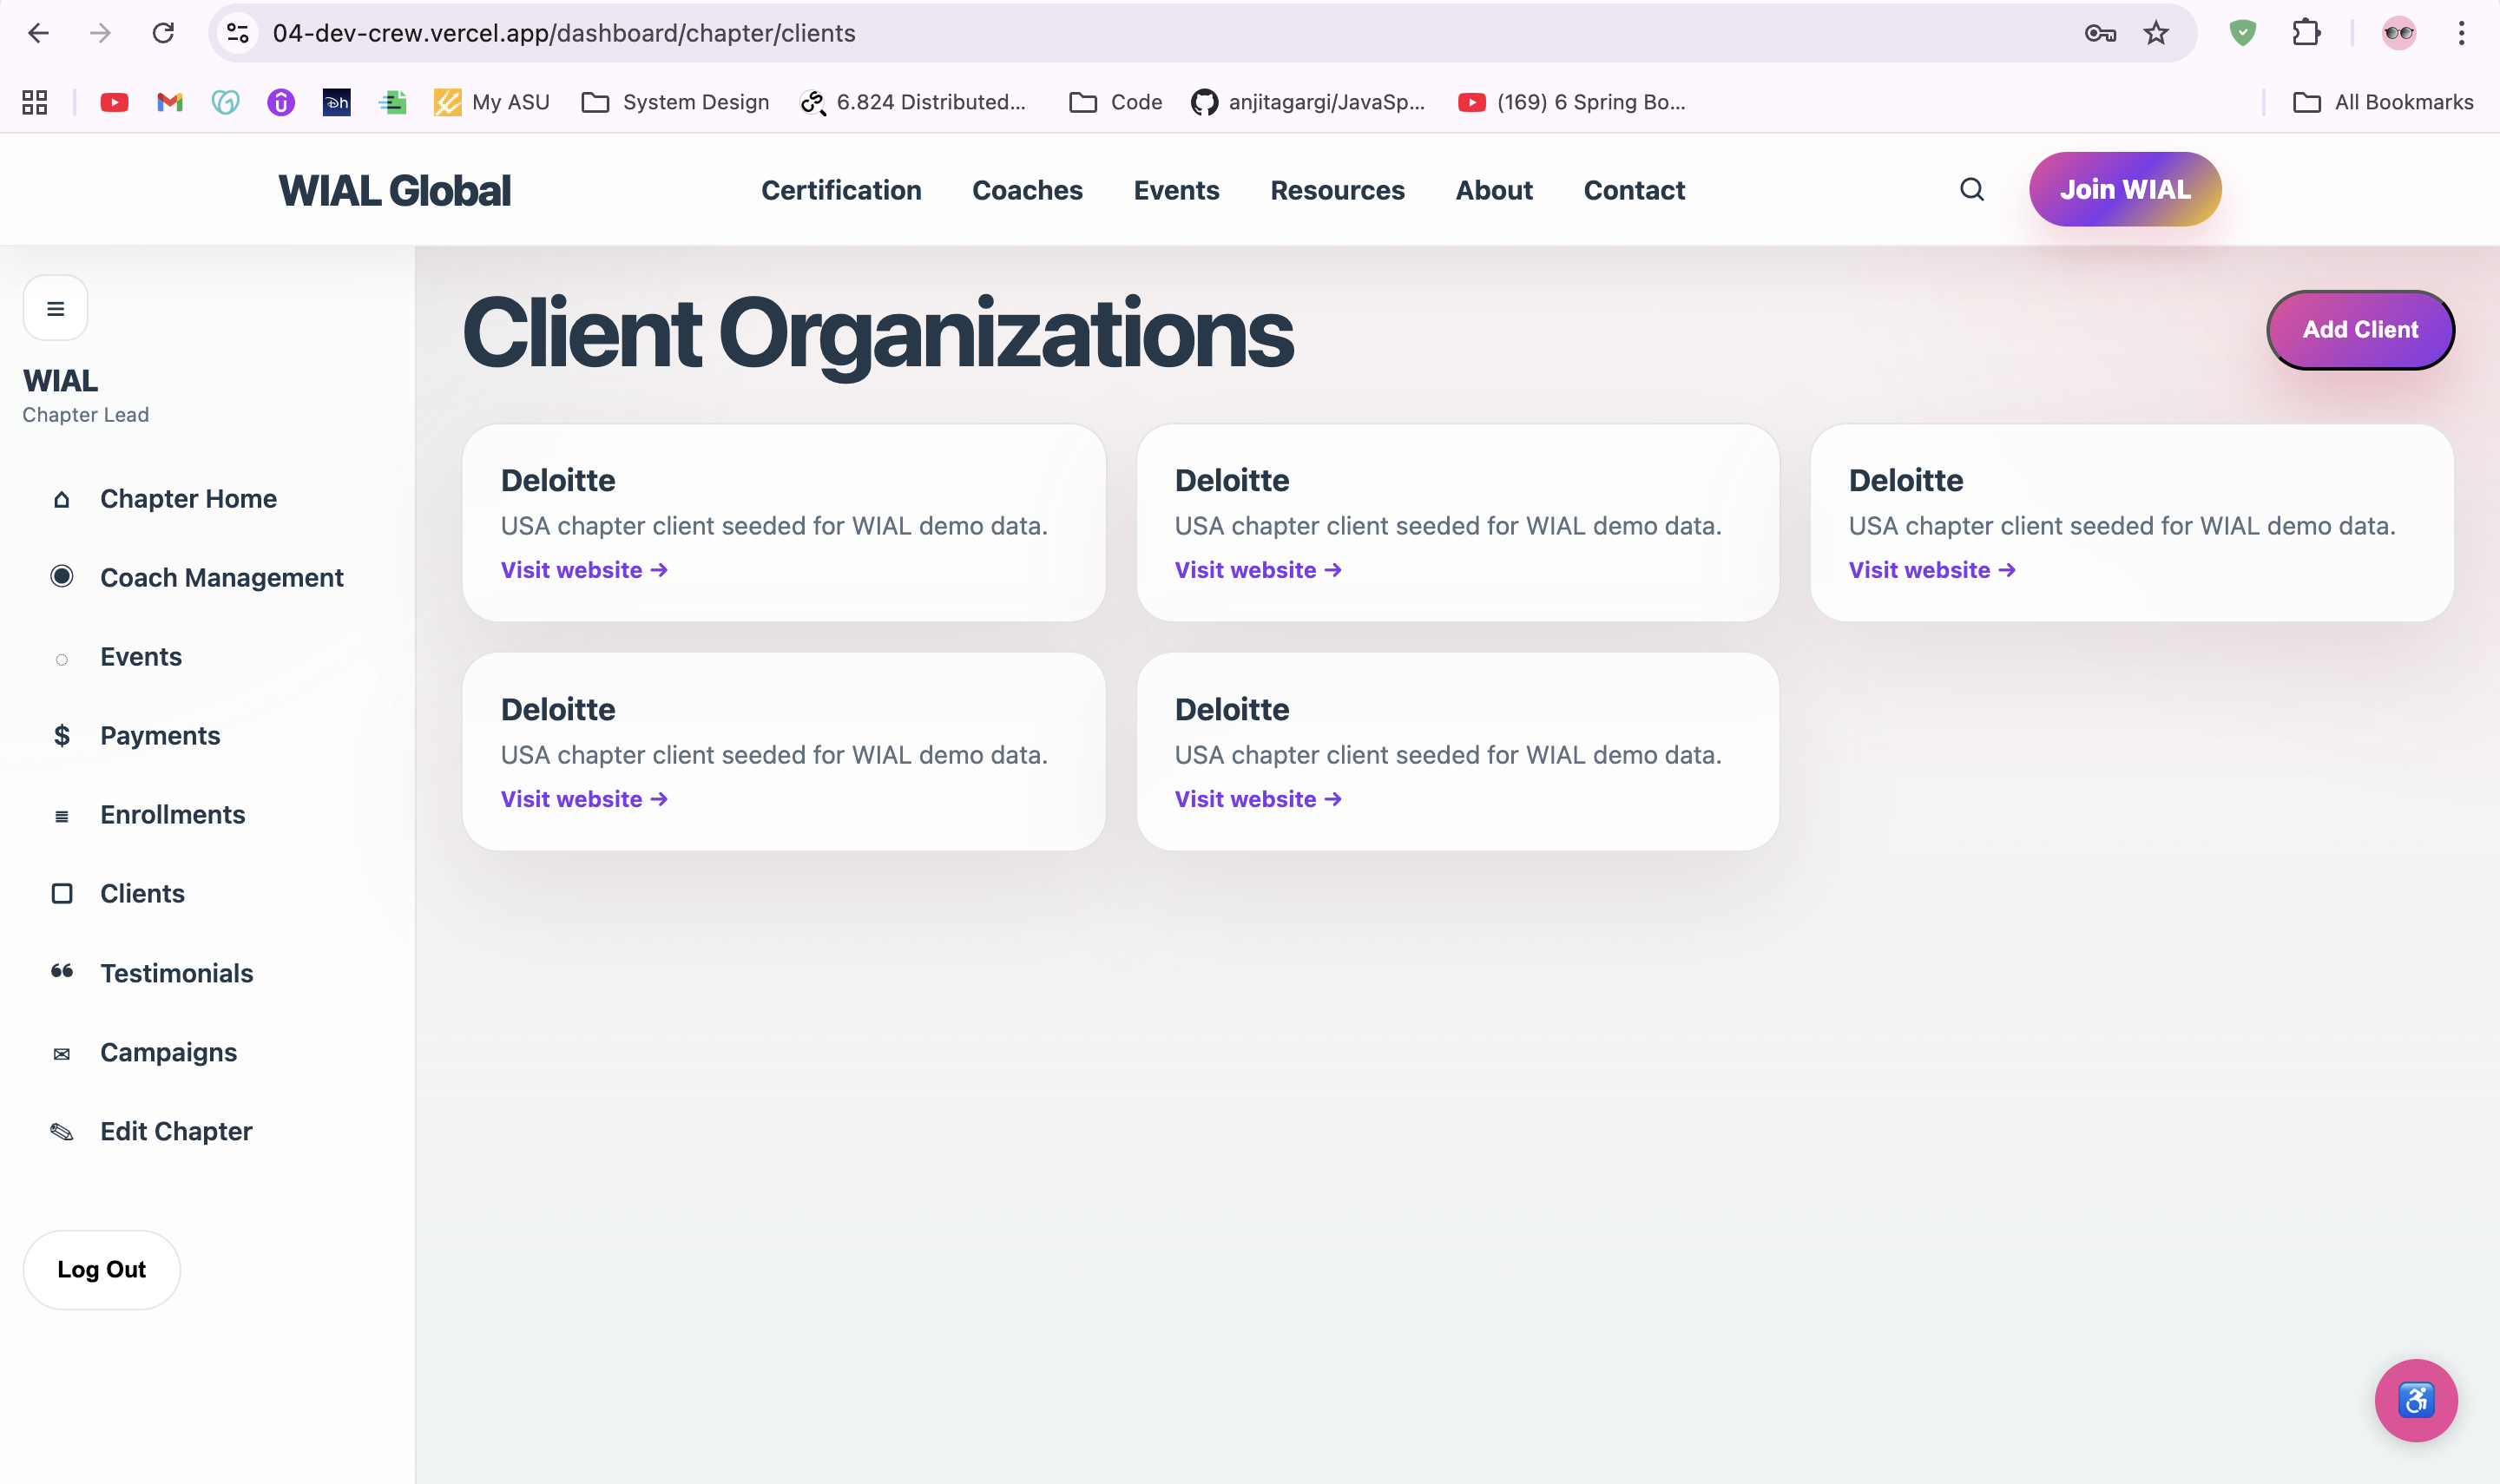This screenshot has height=1484, width=2500.
Task: Select Coach Management in sidebar
Action: point(221,577)
